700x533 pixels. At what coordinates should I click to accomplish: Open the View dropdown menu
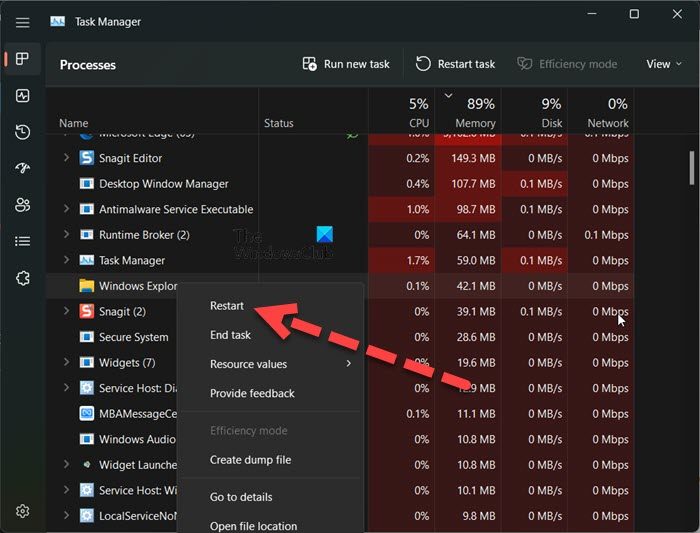point(664,64)
